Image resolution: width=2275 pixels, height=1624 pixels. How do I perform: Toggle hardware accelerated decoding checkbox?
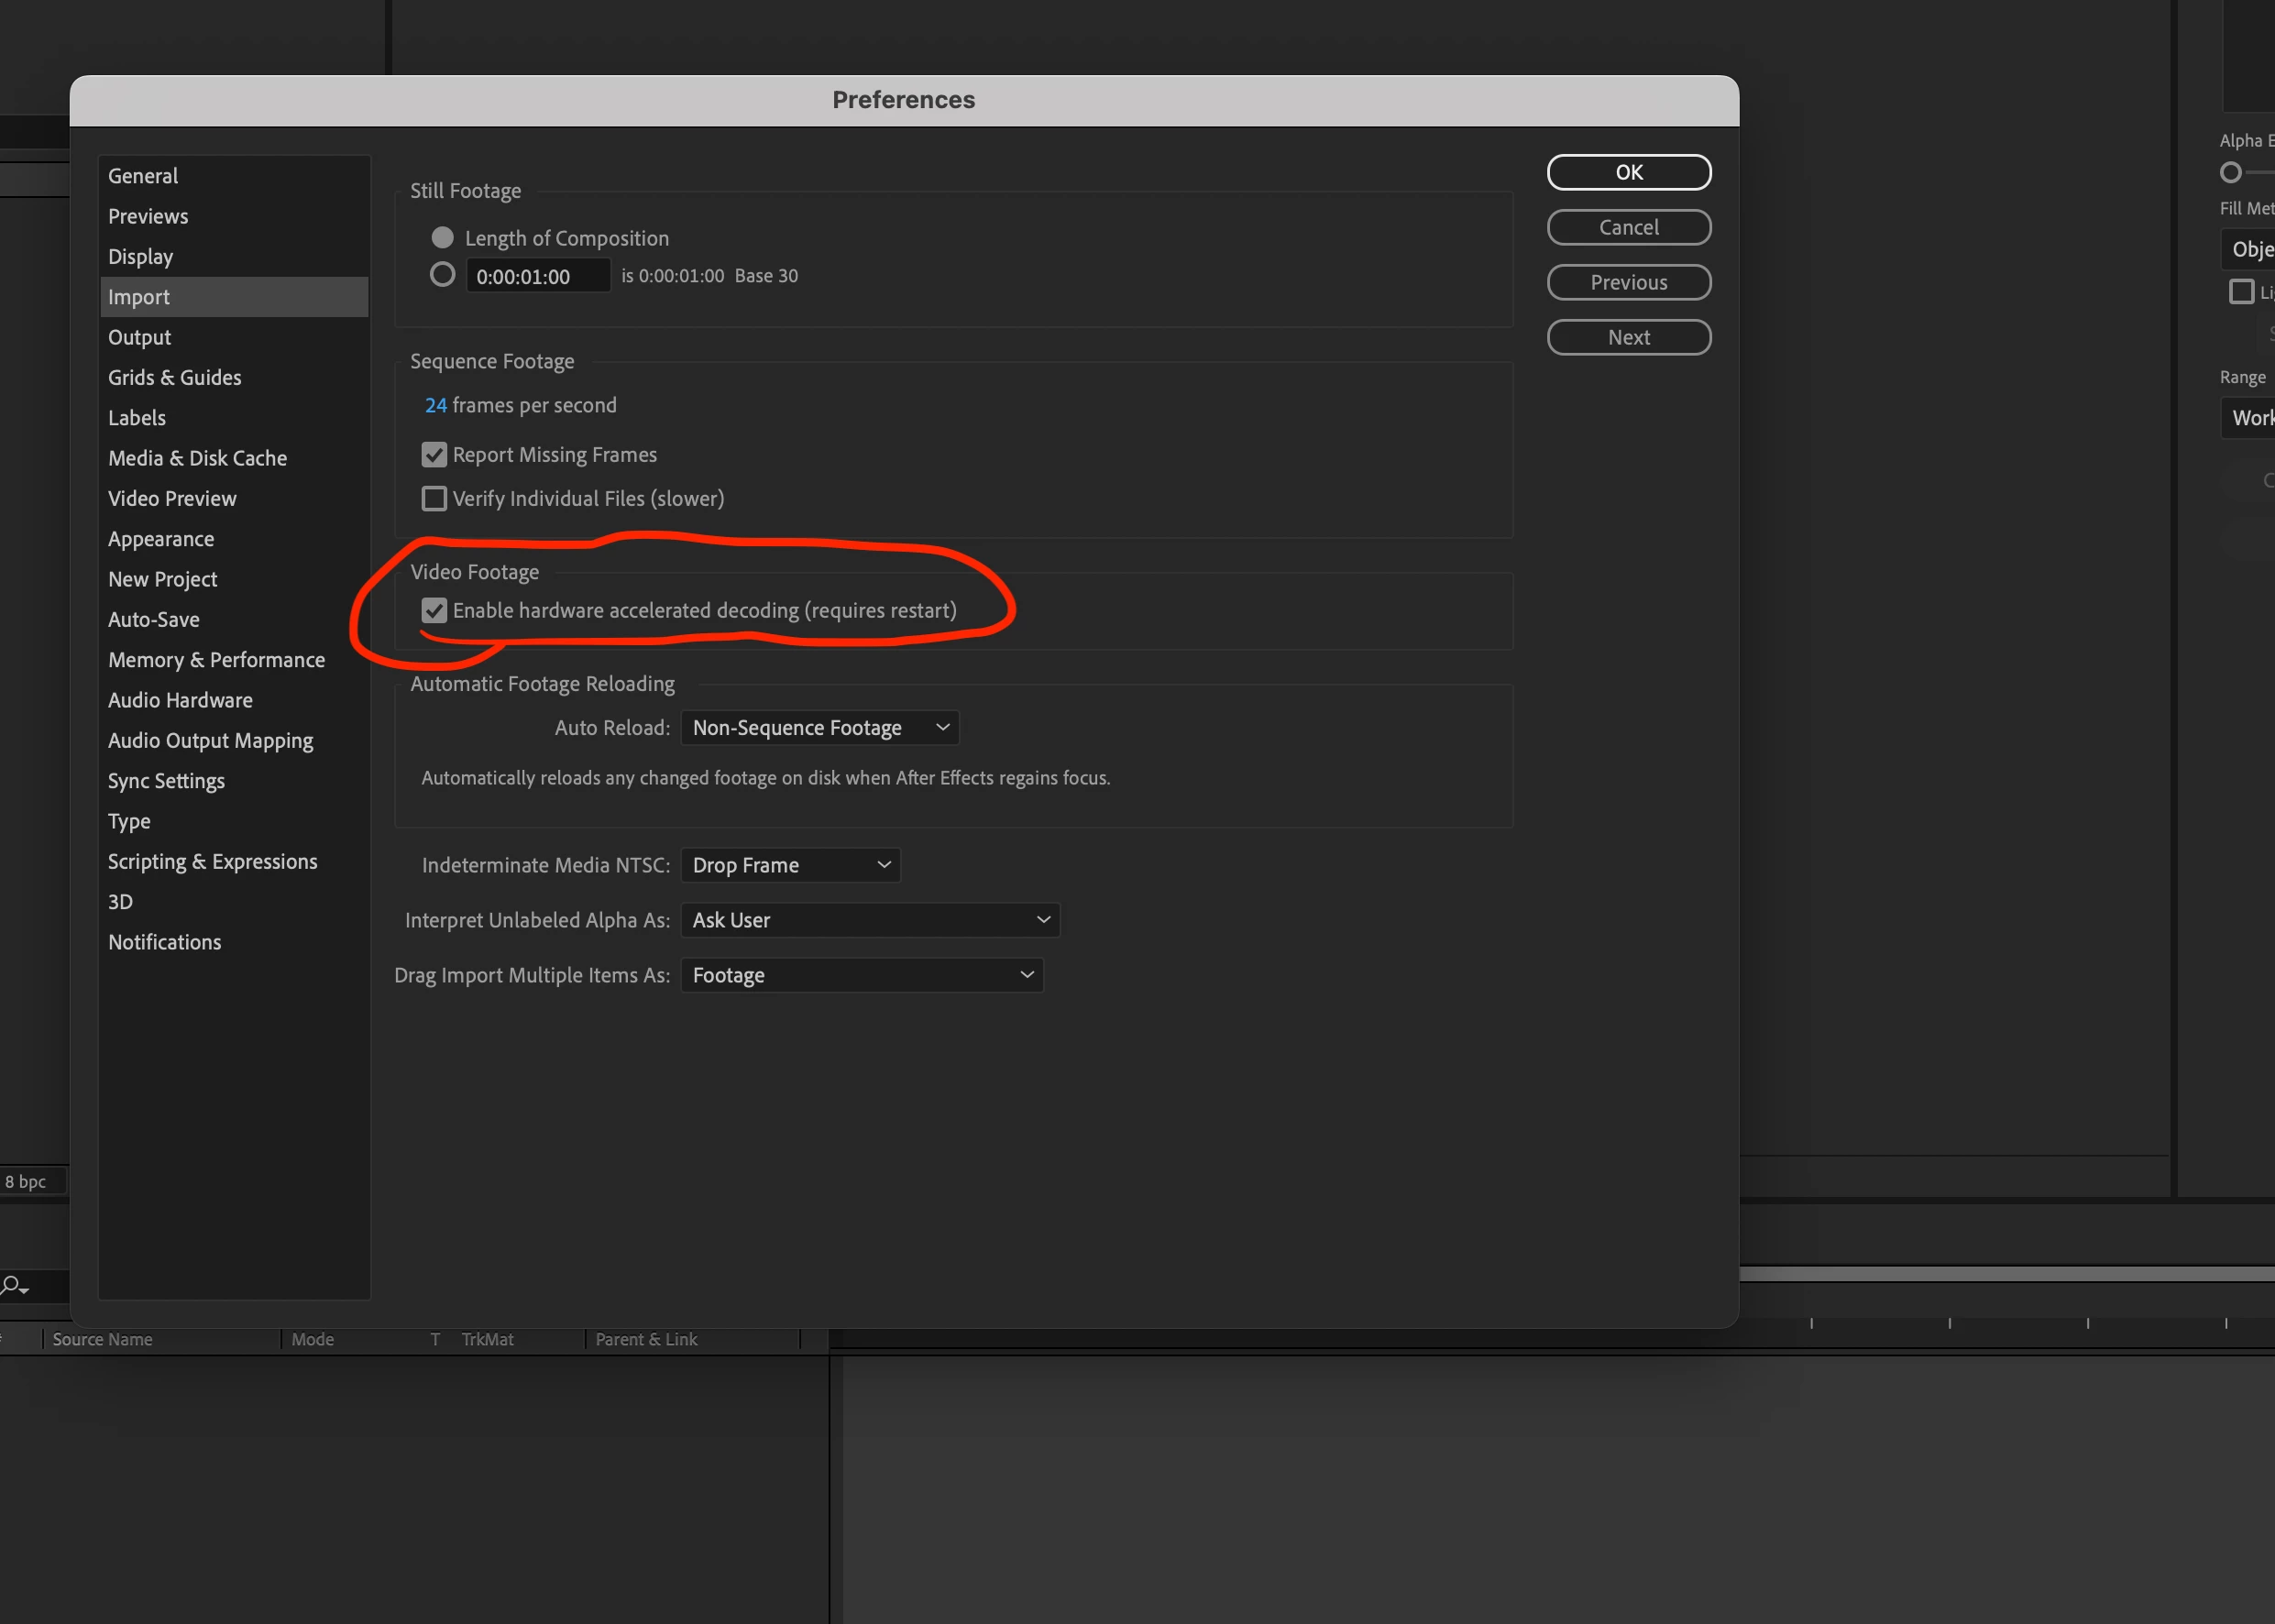[x=434, y=610]
